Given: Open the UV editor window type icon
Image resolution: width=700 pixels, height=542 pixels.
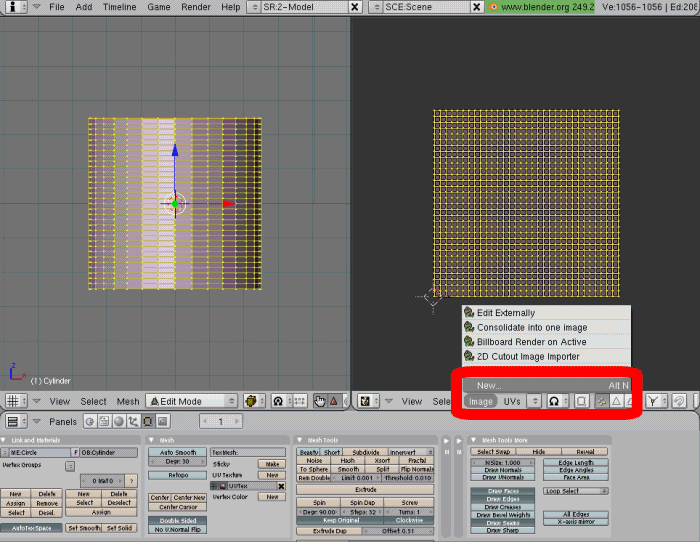Looking at the screenshot, I should click(367, 400).
